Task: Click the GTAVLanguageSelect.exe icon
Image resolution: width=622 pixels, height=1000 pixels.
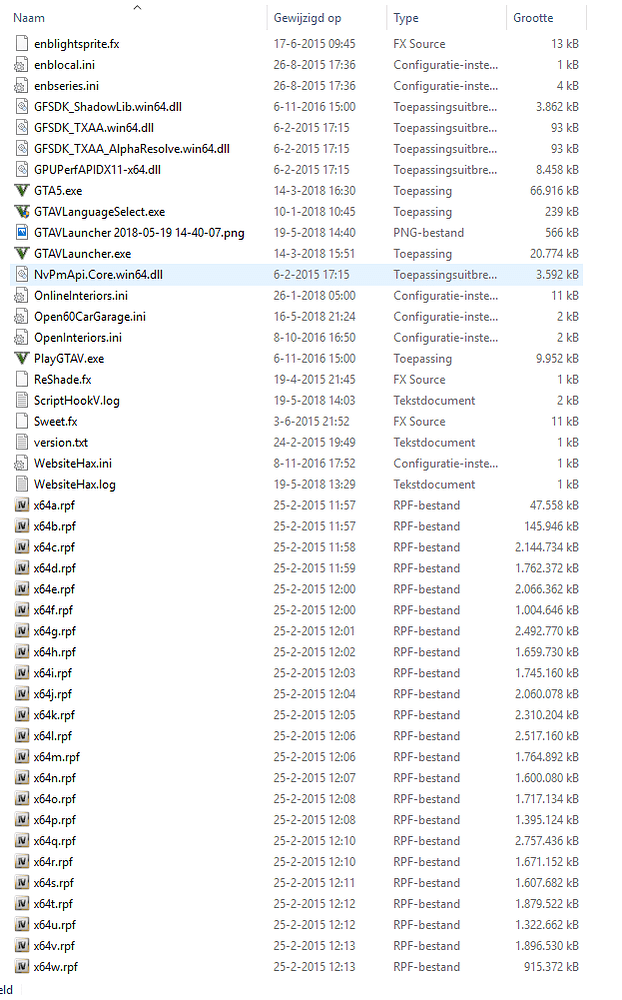Action: (22, 212)
